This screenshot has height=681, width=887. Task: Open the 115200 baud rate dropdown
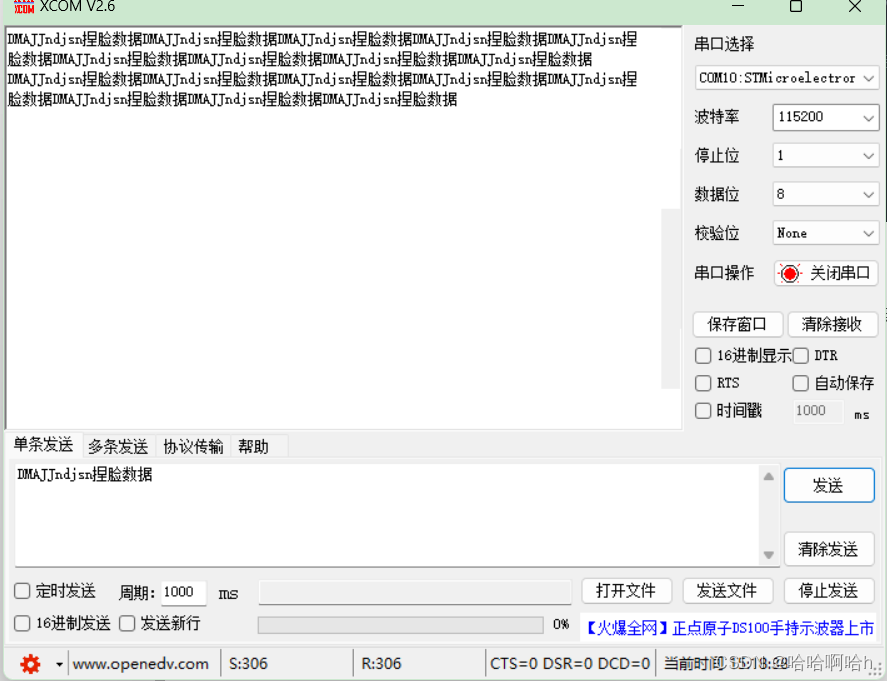825,117
